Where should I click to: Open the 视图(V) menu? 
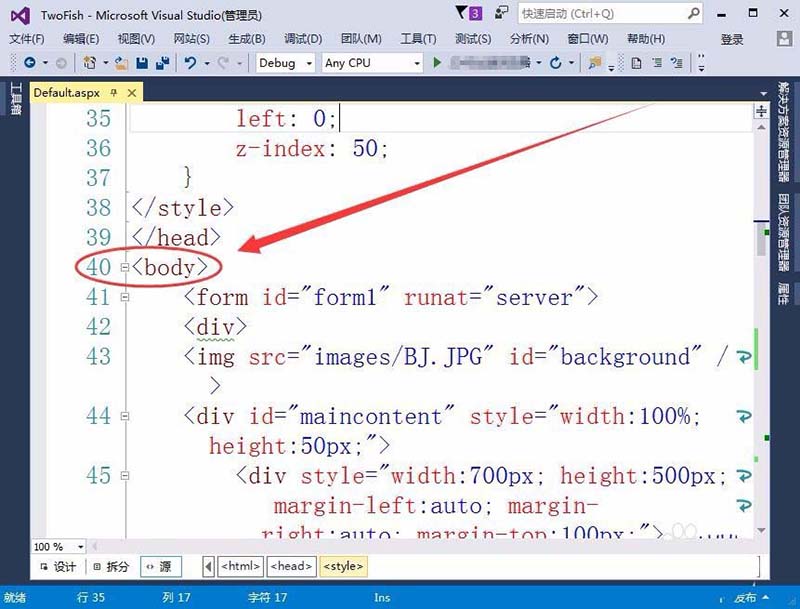coord(136,39)
